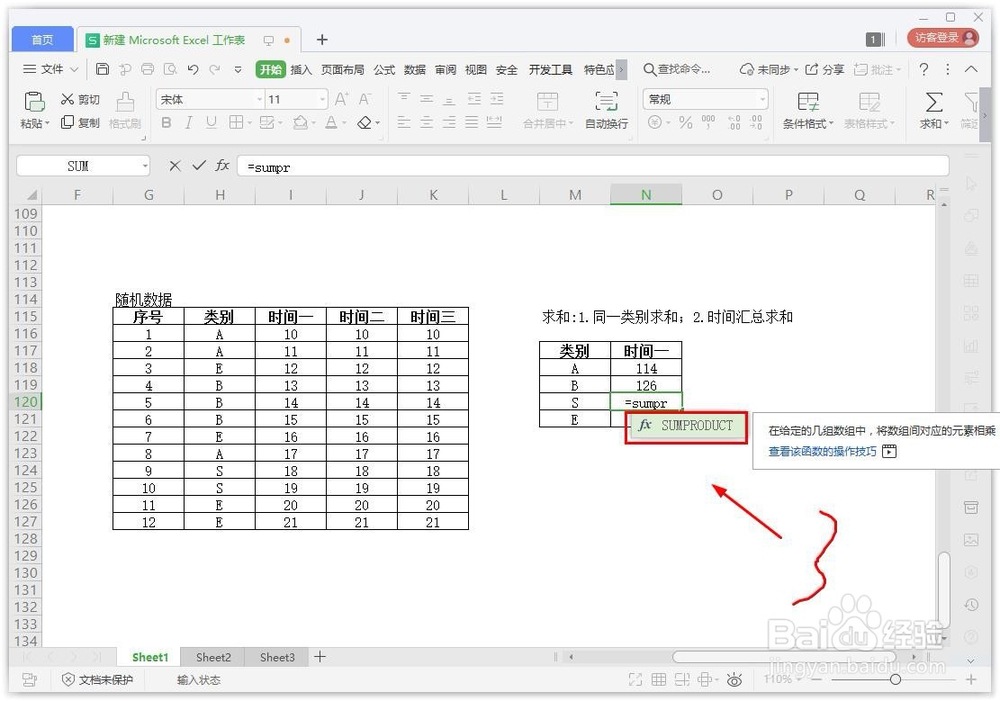
Task: Click the guest login (访客登录) button
Action: tap(943, 38)
